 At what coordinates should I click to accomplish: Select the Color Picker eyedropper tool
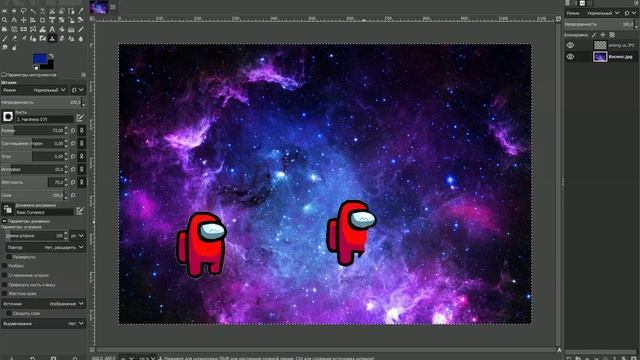tap(80, 11)
